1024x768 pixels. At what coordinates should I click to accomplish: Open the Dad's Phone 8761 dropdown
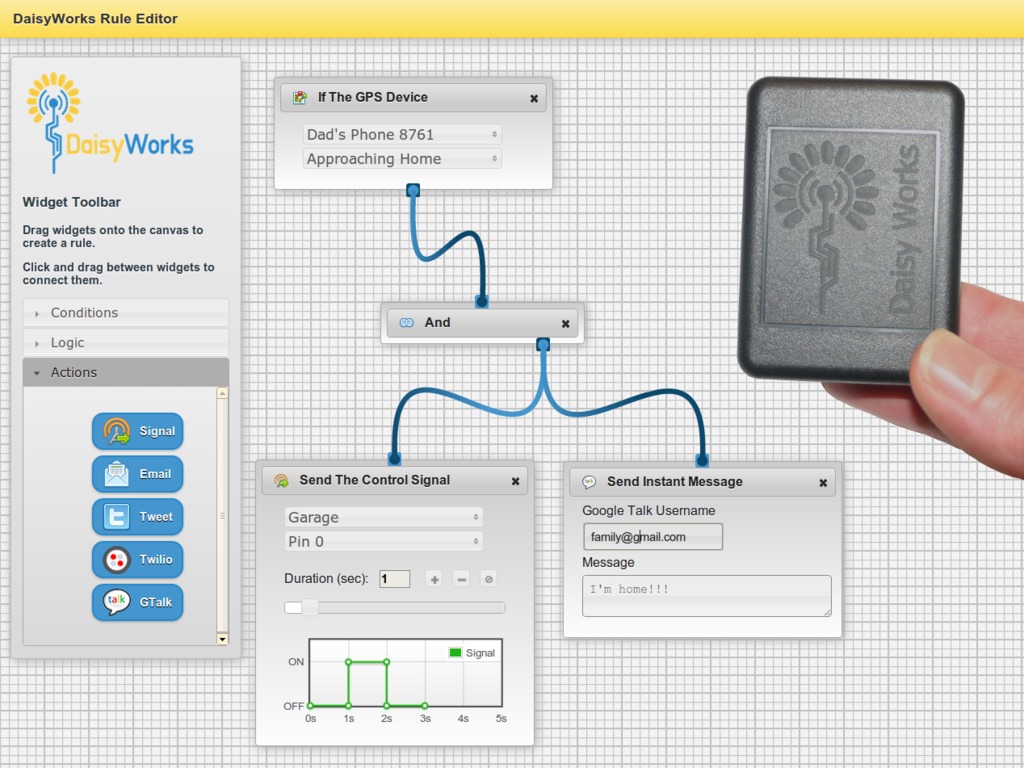pyautogui.click(x=402, y=135)
